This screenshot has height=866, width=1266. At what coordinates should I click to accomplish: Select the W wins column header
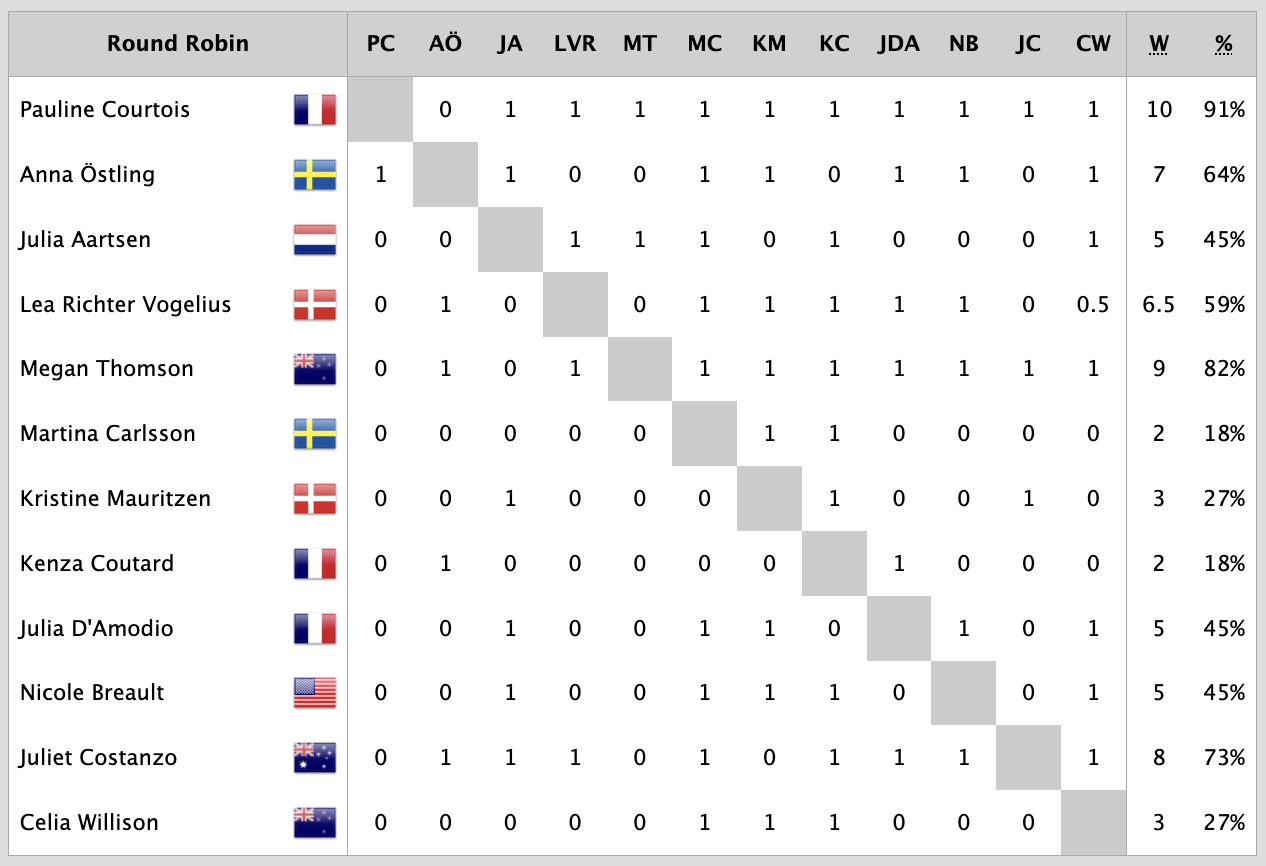click(x=1158, y=44)
